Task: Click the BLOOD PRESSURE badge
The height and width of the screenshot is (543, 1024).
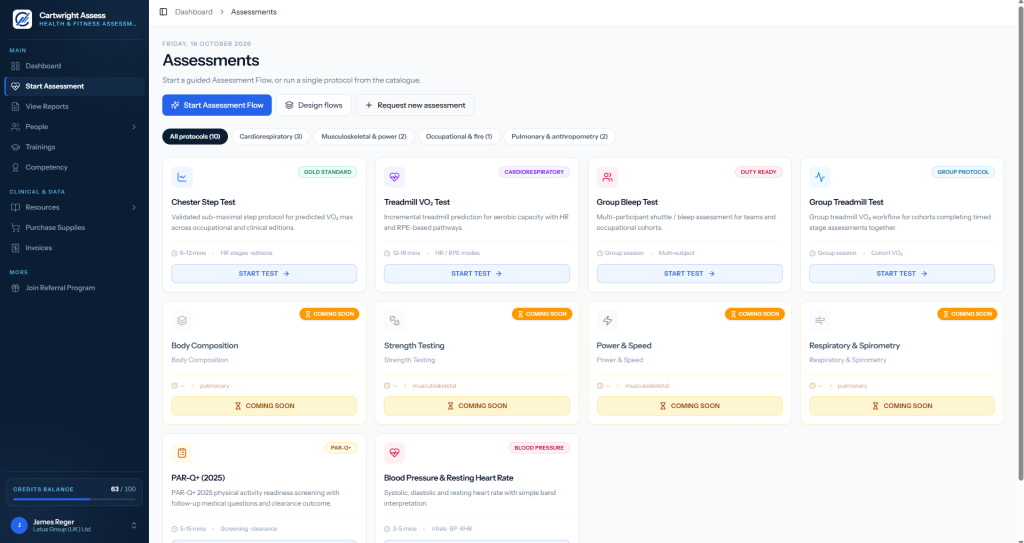Action: [539, 448]
